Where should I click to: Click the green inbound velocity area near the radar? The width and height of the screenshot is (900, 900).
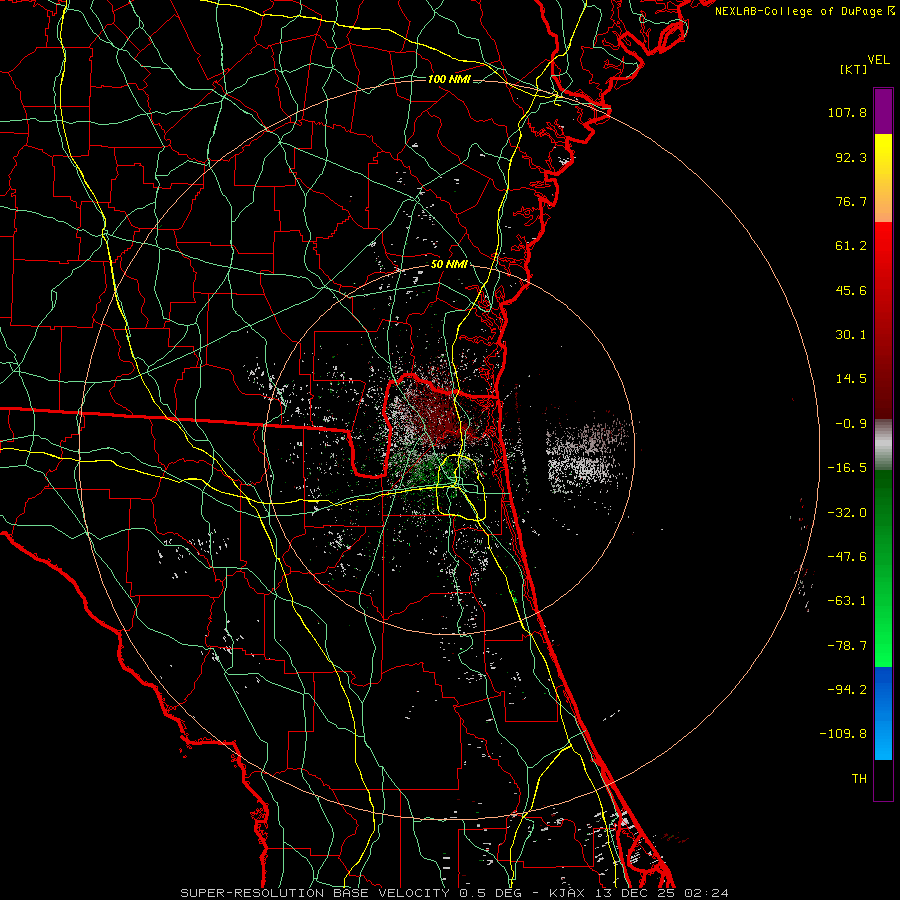(428, 474)
